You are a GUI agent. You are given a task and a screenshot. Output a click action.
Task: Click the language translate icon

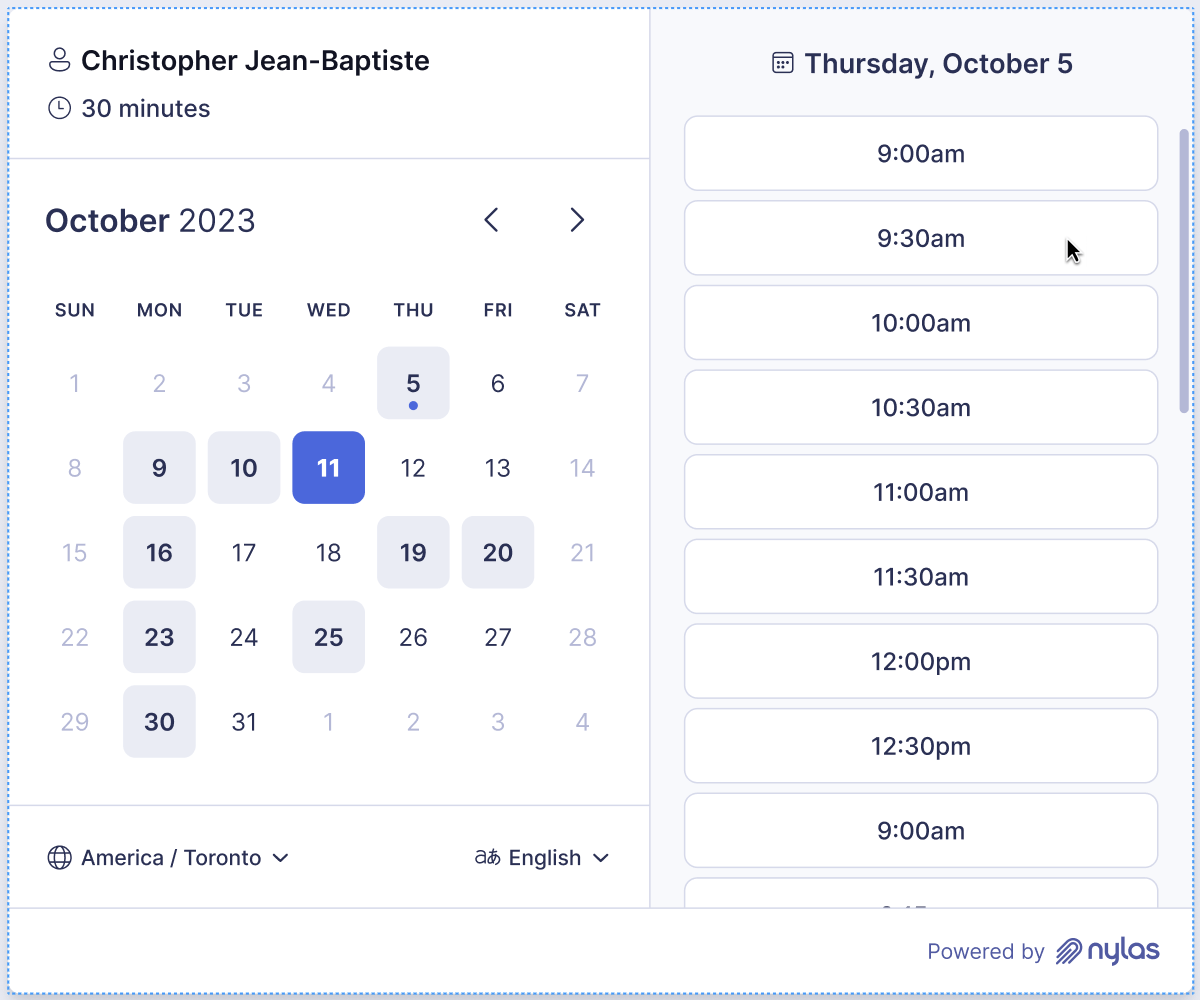click(487, 858)
